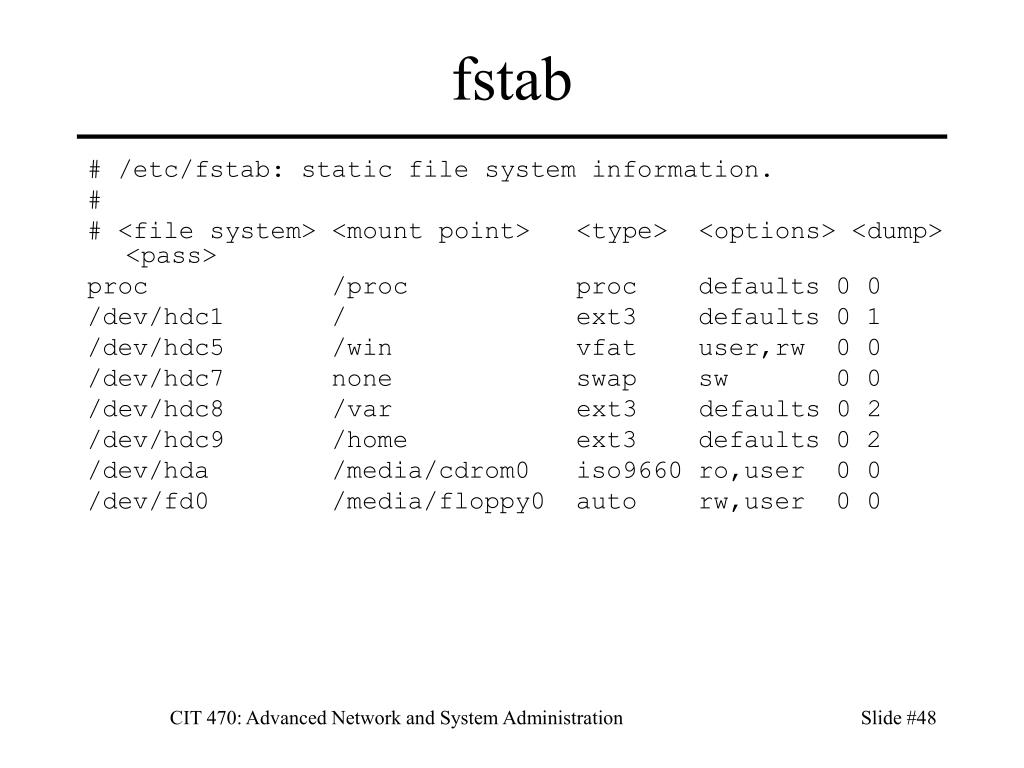Screen dimensions: 1024x768
Task: Click the swap type entry
Action: 606,379
